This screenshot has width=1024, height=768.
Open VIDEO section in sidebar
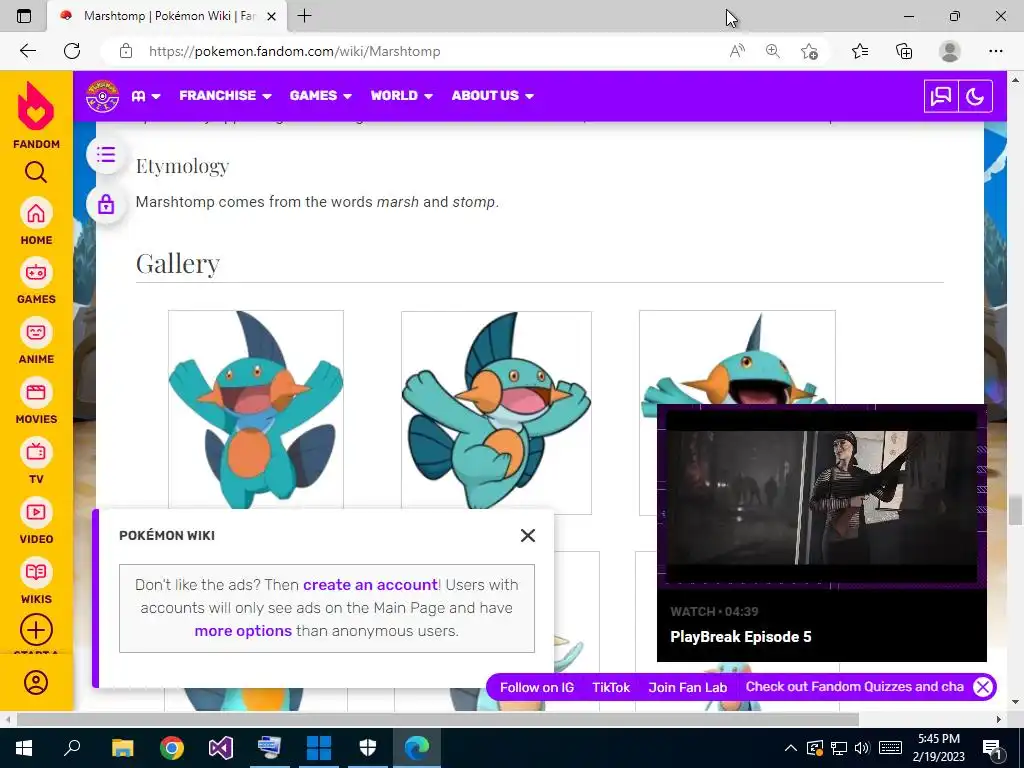36,521
